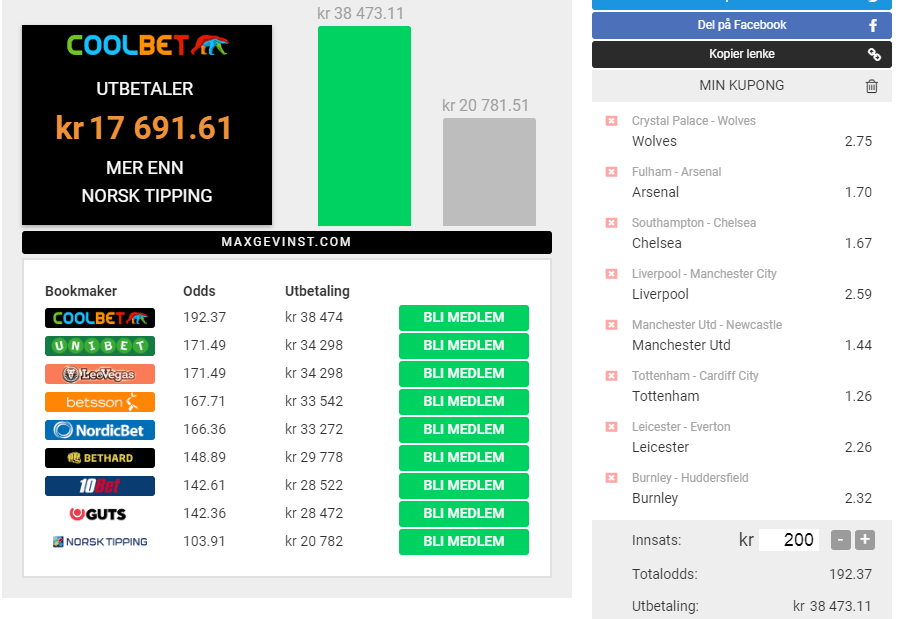909x619 pixels.
Task: Remove Liverpool - Manchester City bet
Action: point(611,274)
